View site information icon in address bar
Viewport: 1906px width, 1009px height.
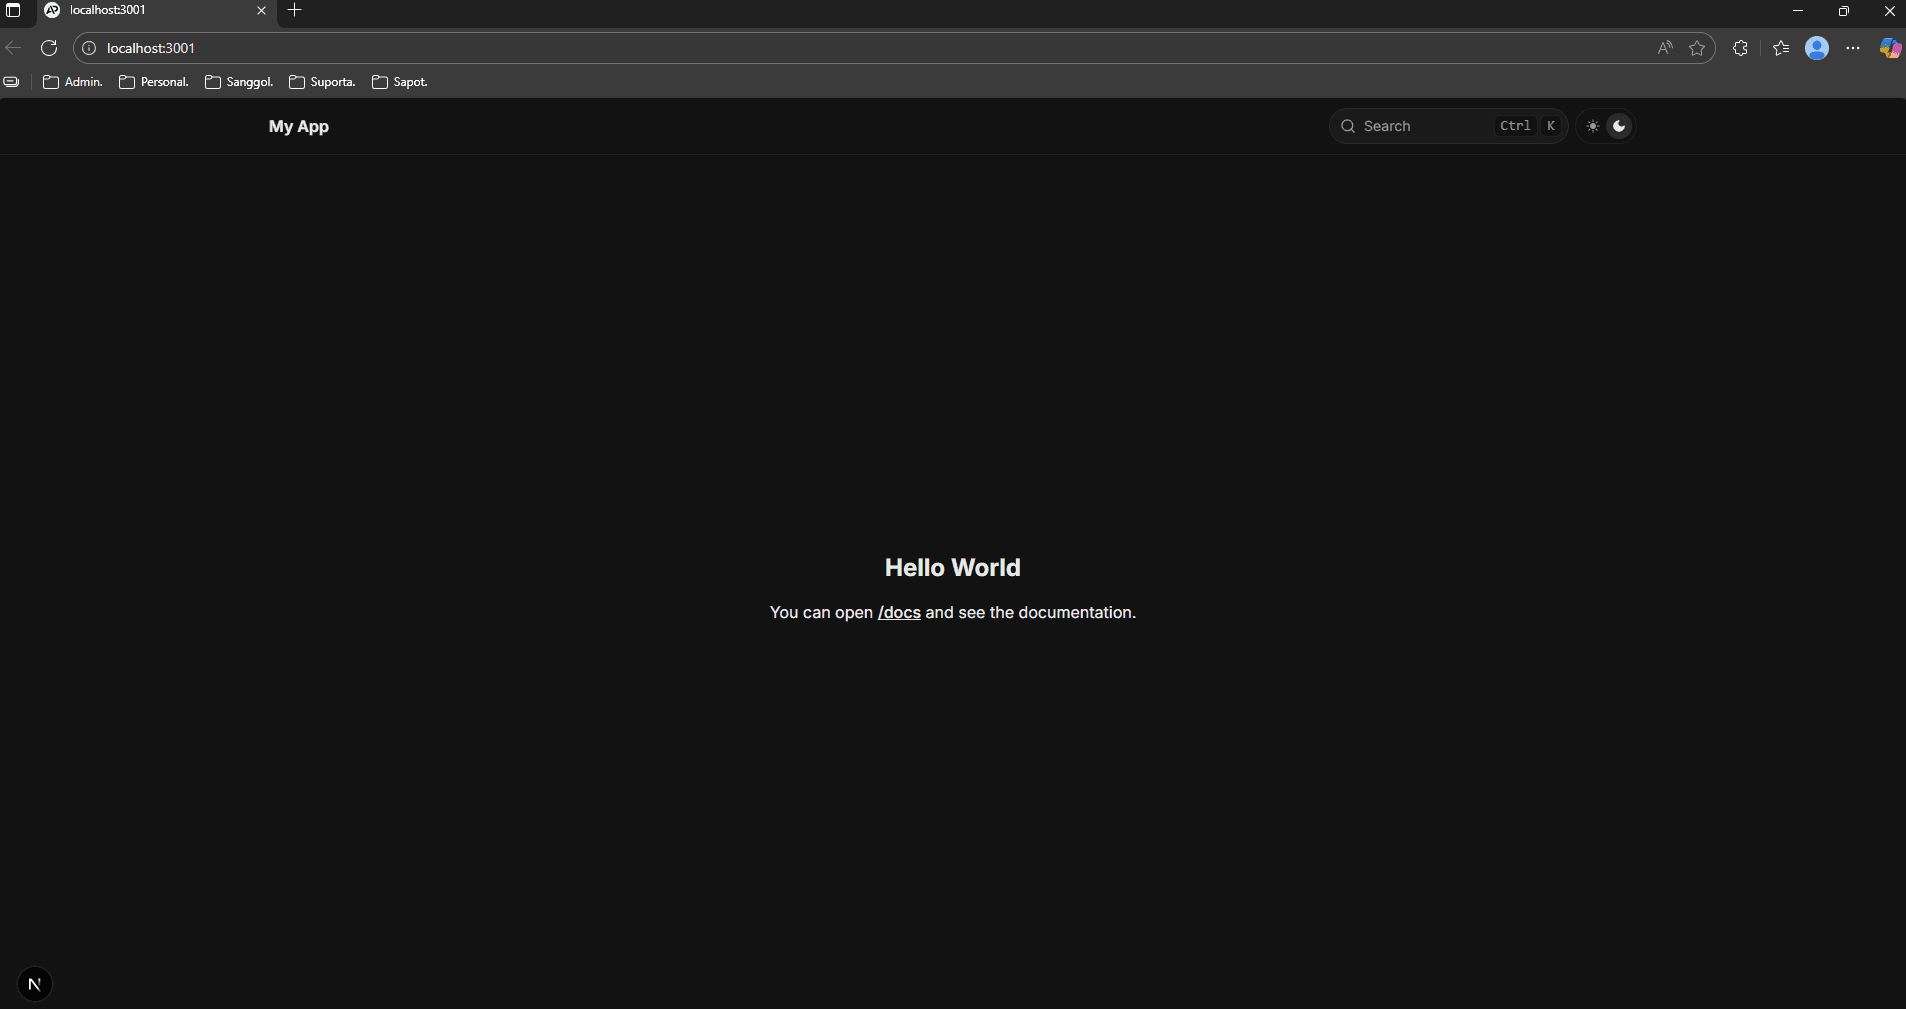[89, 48]
